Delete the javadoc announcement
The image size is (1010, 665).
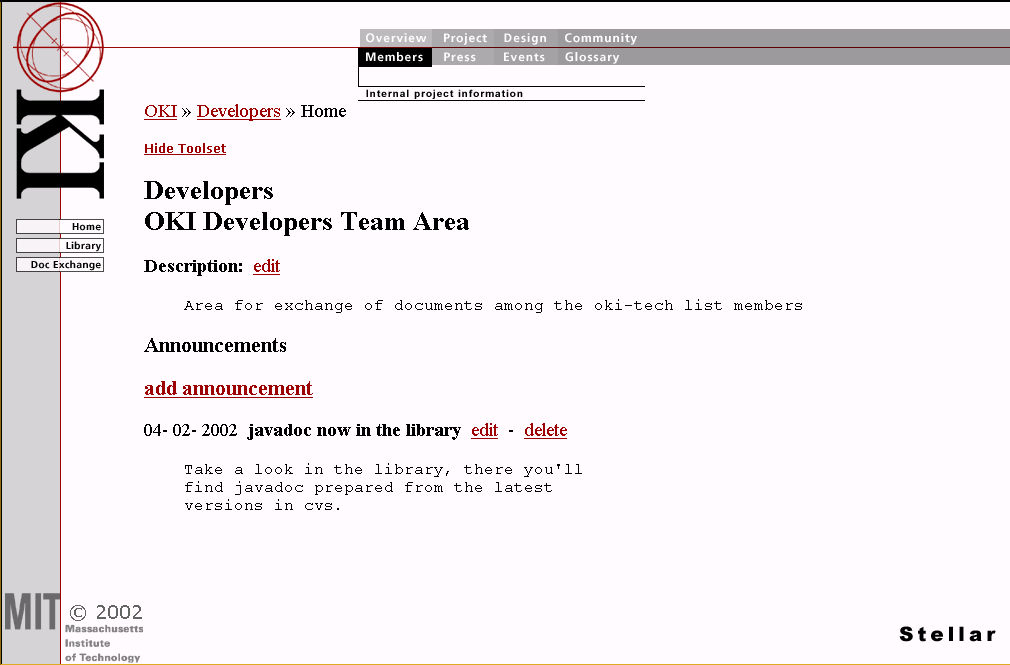tap(545, 430)
